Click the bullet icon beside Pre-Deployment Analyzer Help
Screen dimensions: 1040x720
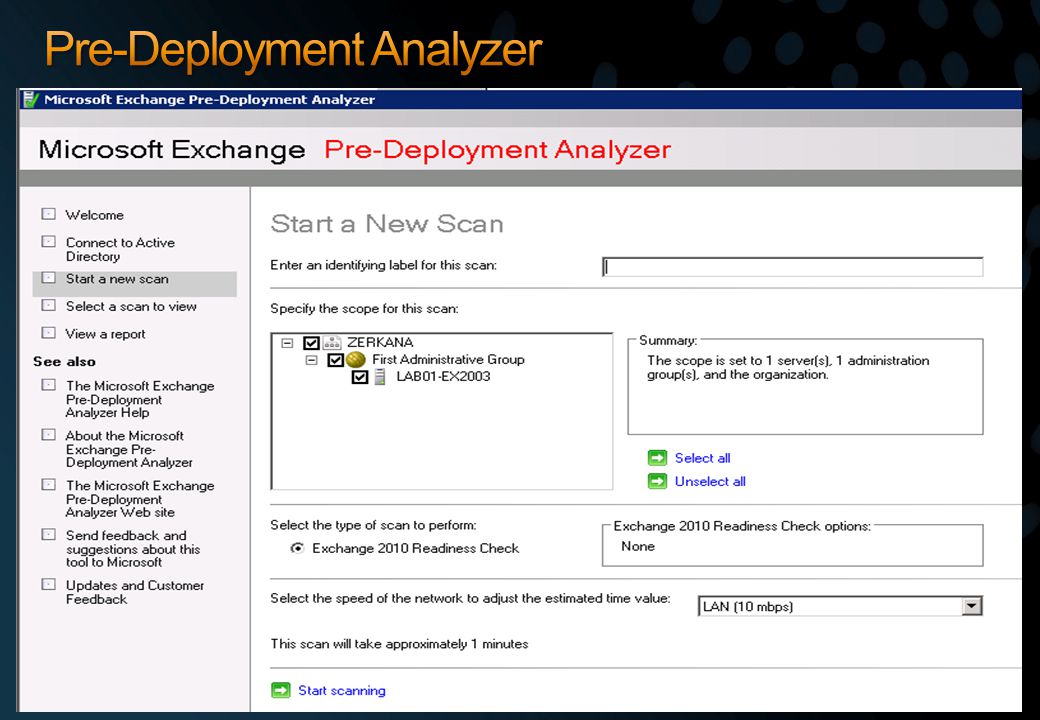coord(48,385)
